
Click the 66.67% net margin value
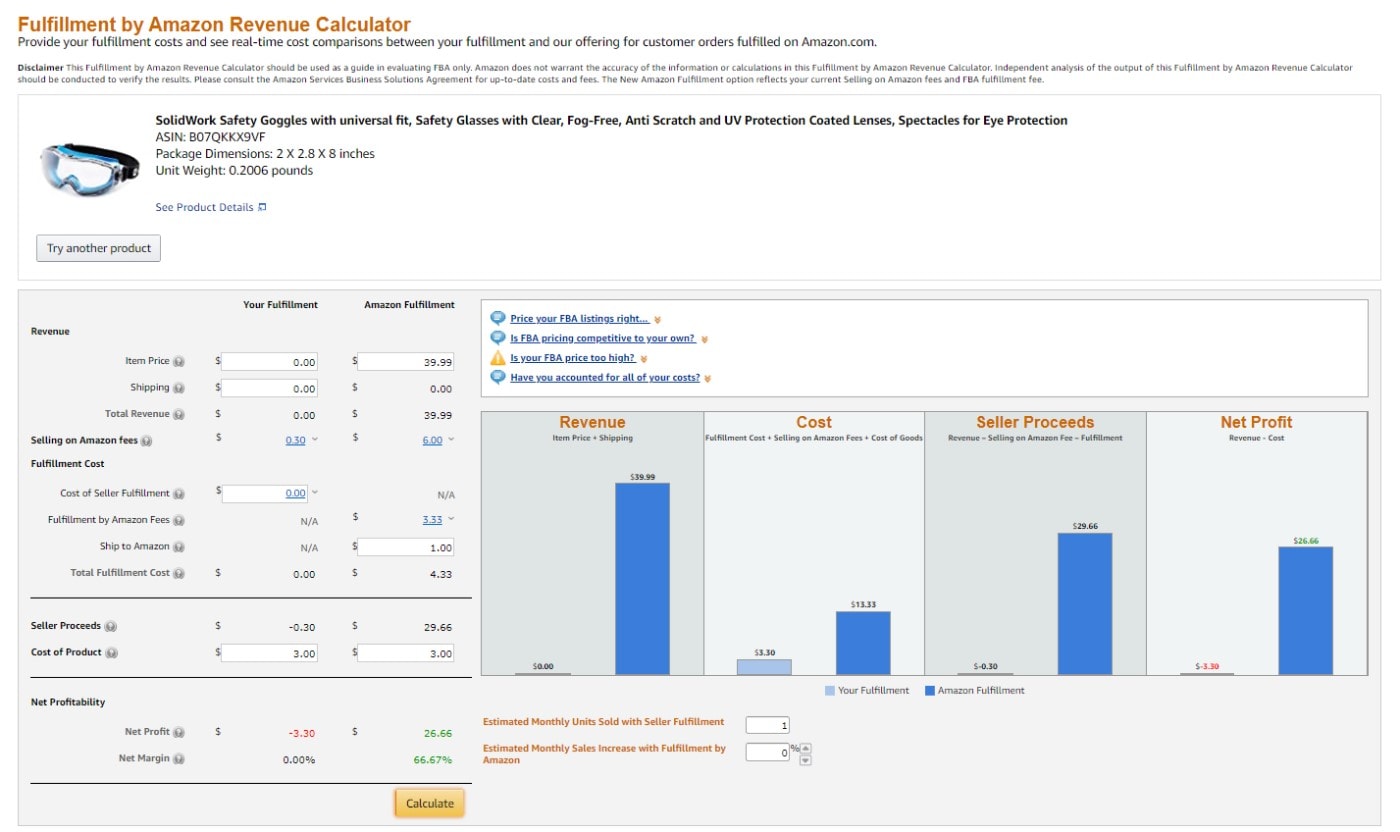pos(432,759)
